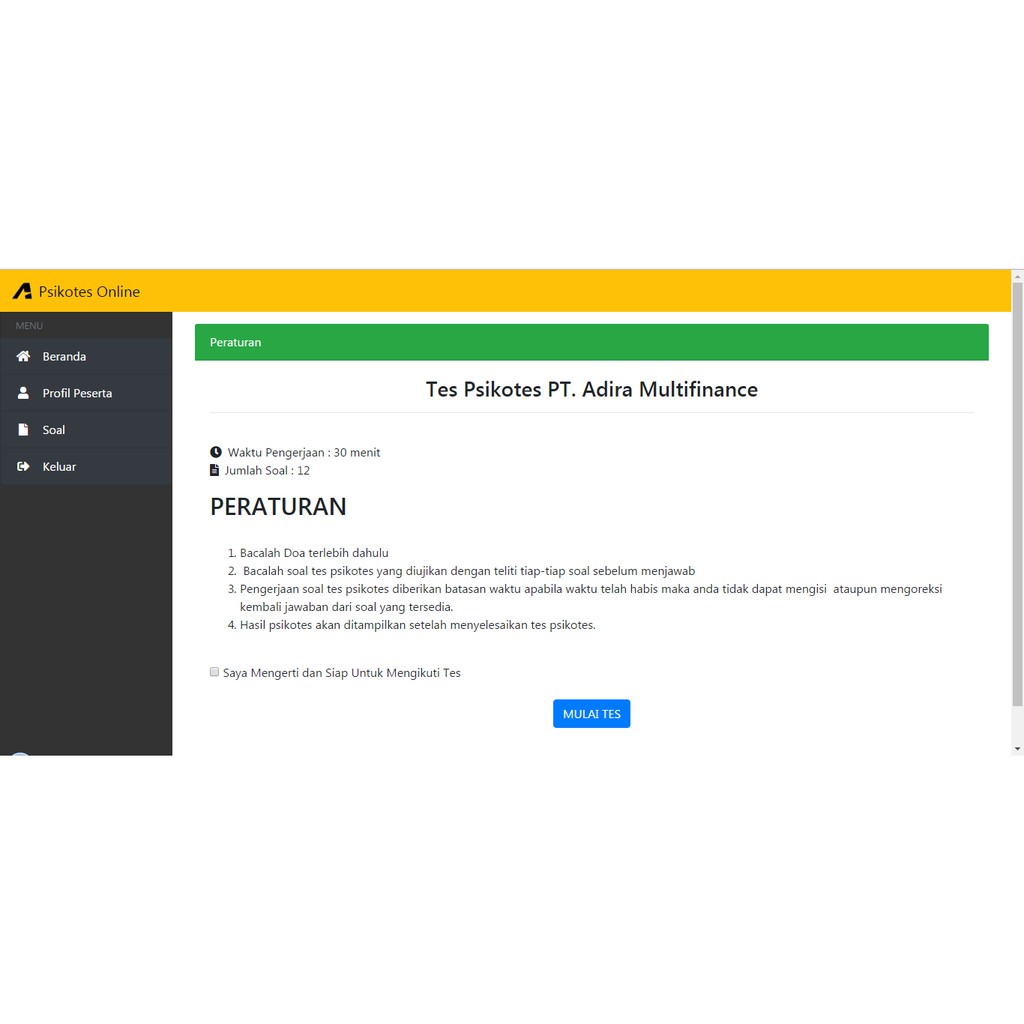Click the PERATURAN heading
The image size is (1024, 1024).
pos(278,507)
